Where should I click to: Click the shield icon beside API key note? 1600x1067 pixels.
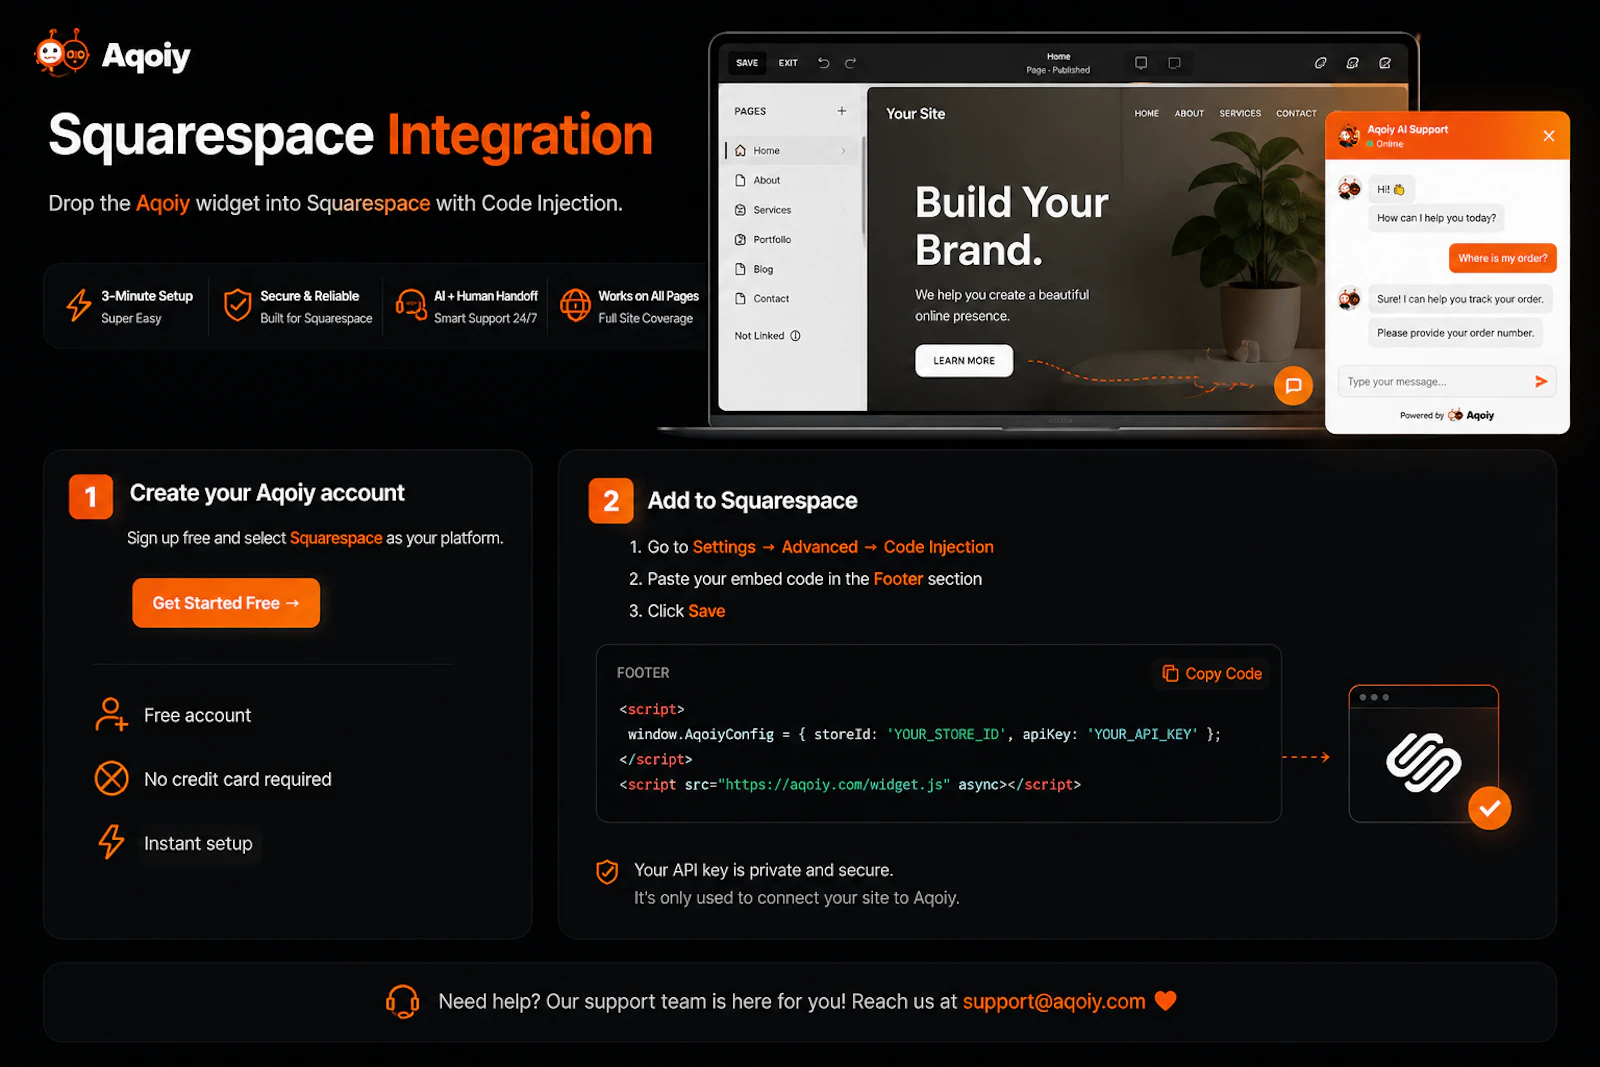tap(607, 872)
